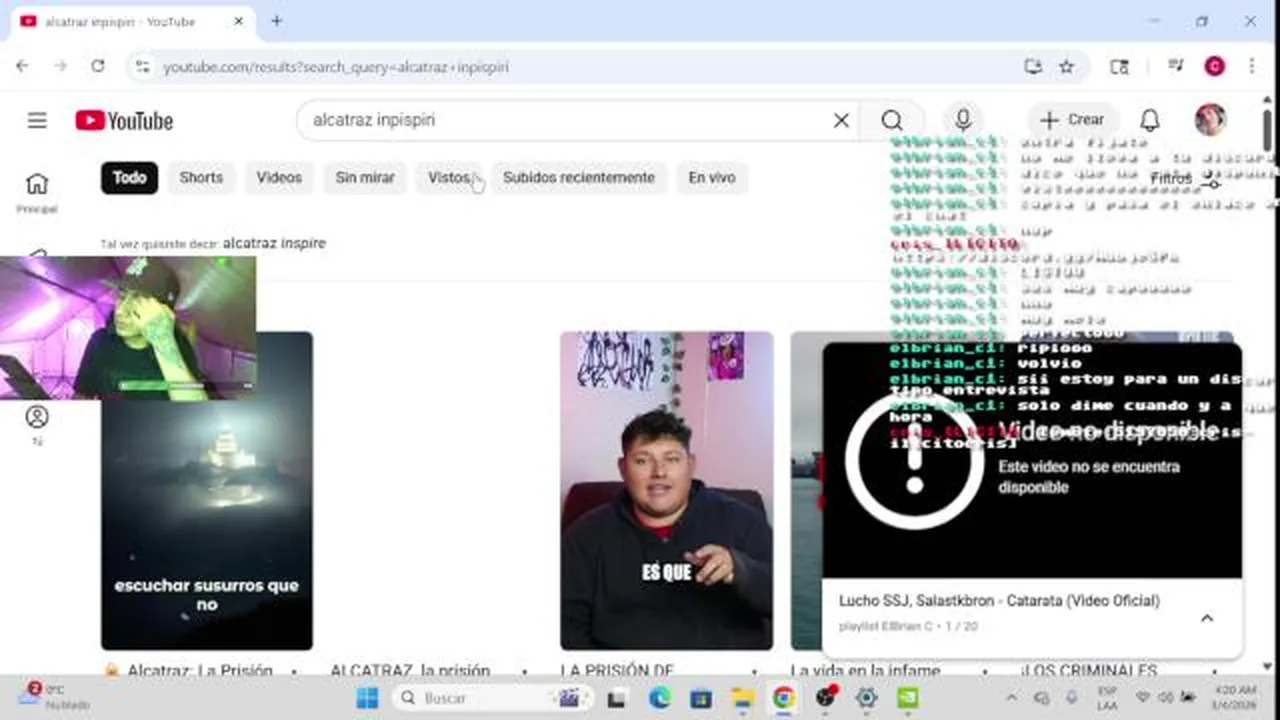
Task: Open File Explorer from taskbar
Action: pos(742,698)
